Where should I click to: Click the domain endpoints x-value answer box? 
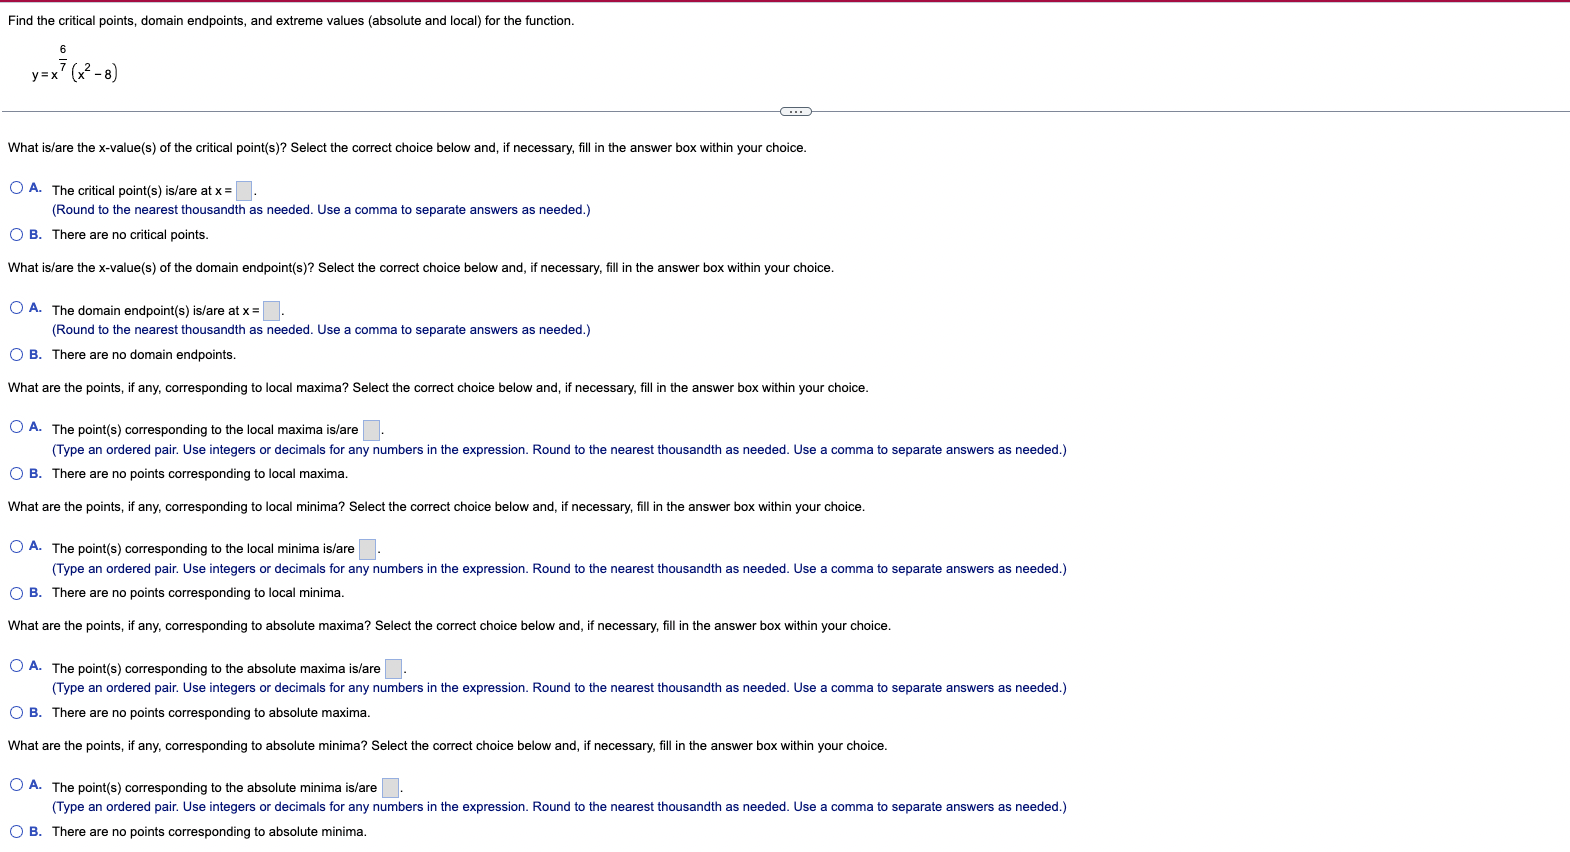click(271, 311)
